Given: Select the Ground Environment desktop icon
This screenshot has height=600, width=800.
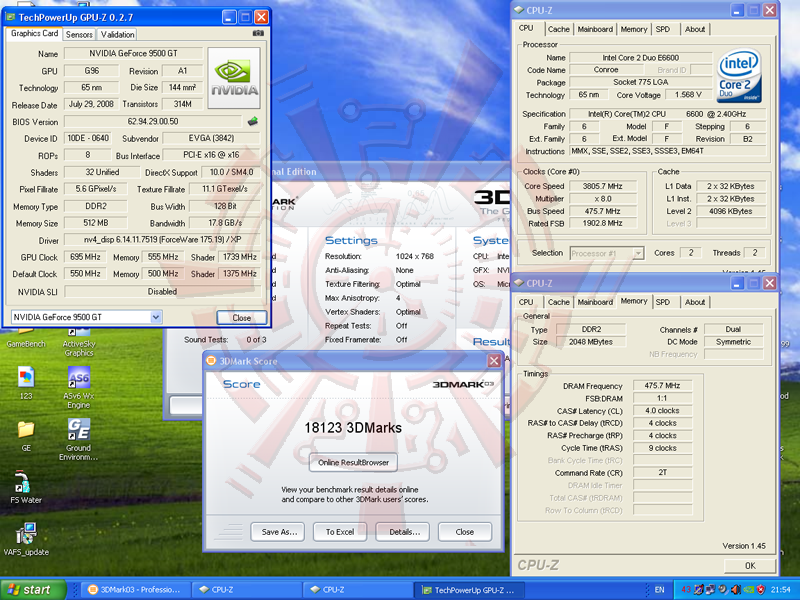Looking at the screenshot, I should tap(79, 439).
